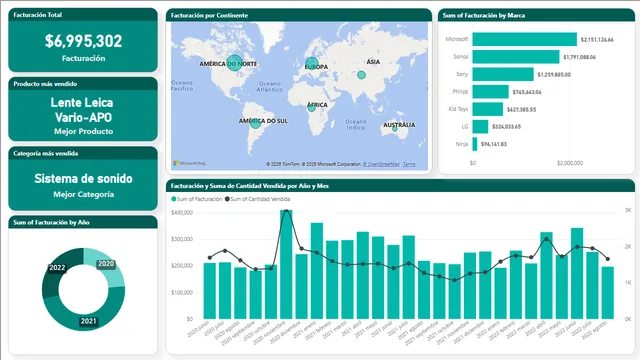Click the Sum of Cantidad Vendida legend marker
The height and width of the screenshot is (360, 640).
coord(227,199)
